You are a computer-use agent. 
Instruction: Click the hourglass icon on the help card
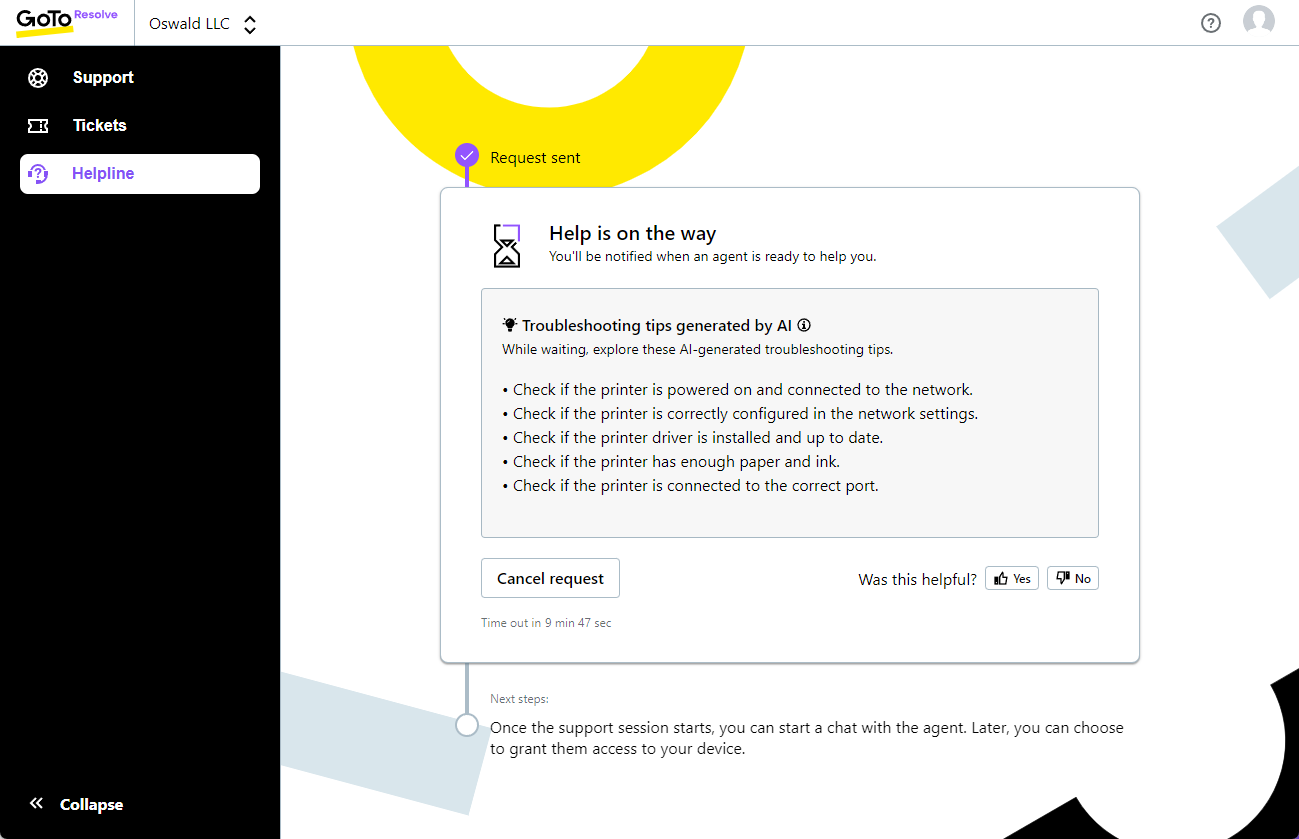coord(506,244)
